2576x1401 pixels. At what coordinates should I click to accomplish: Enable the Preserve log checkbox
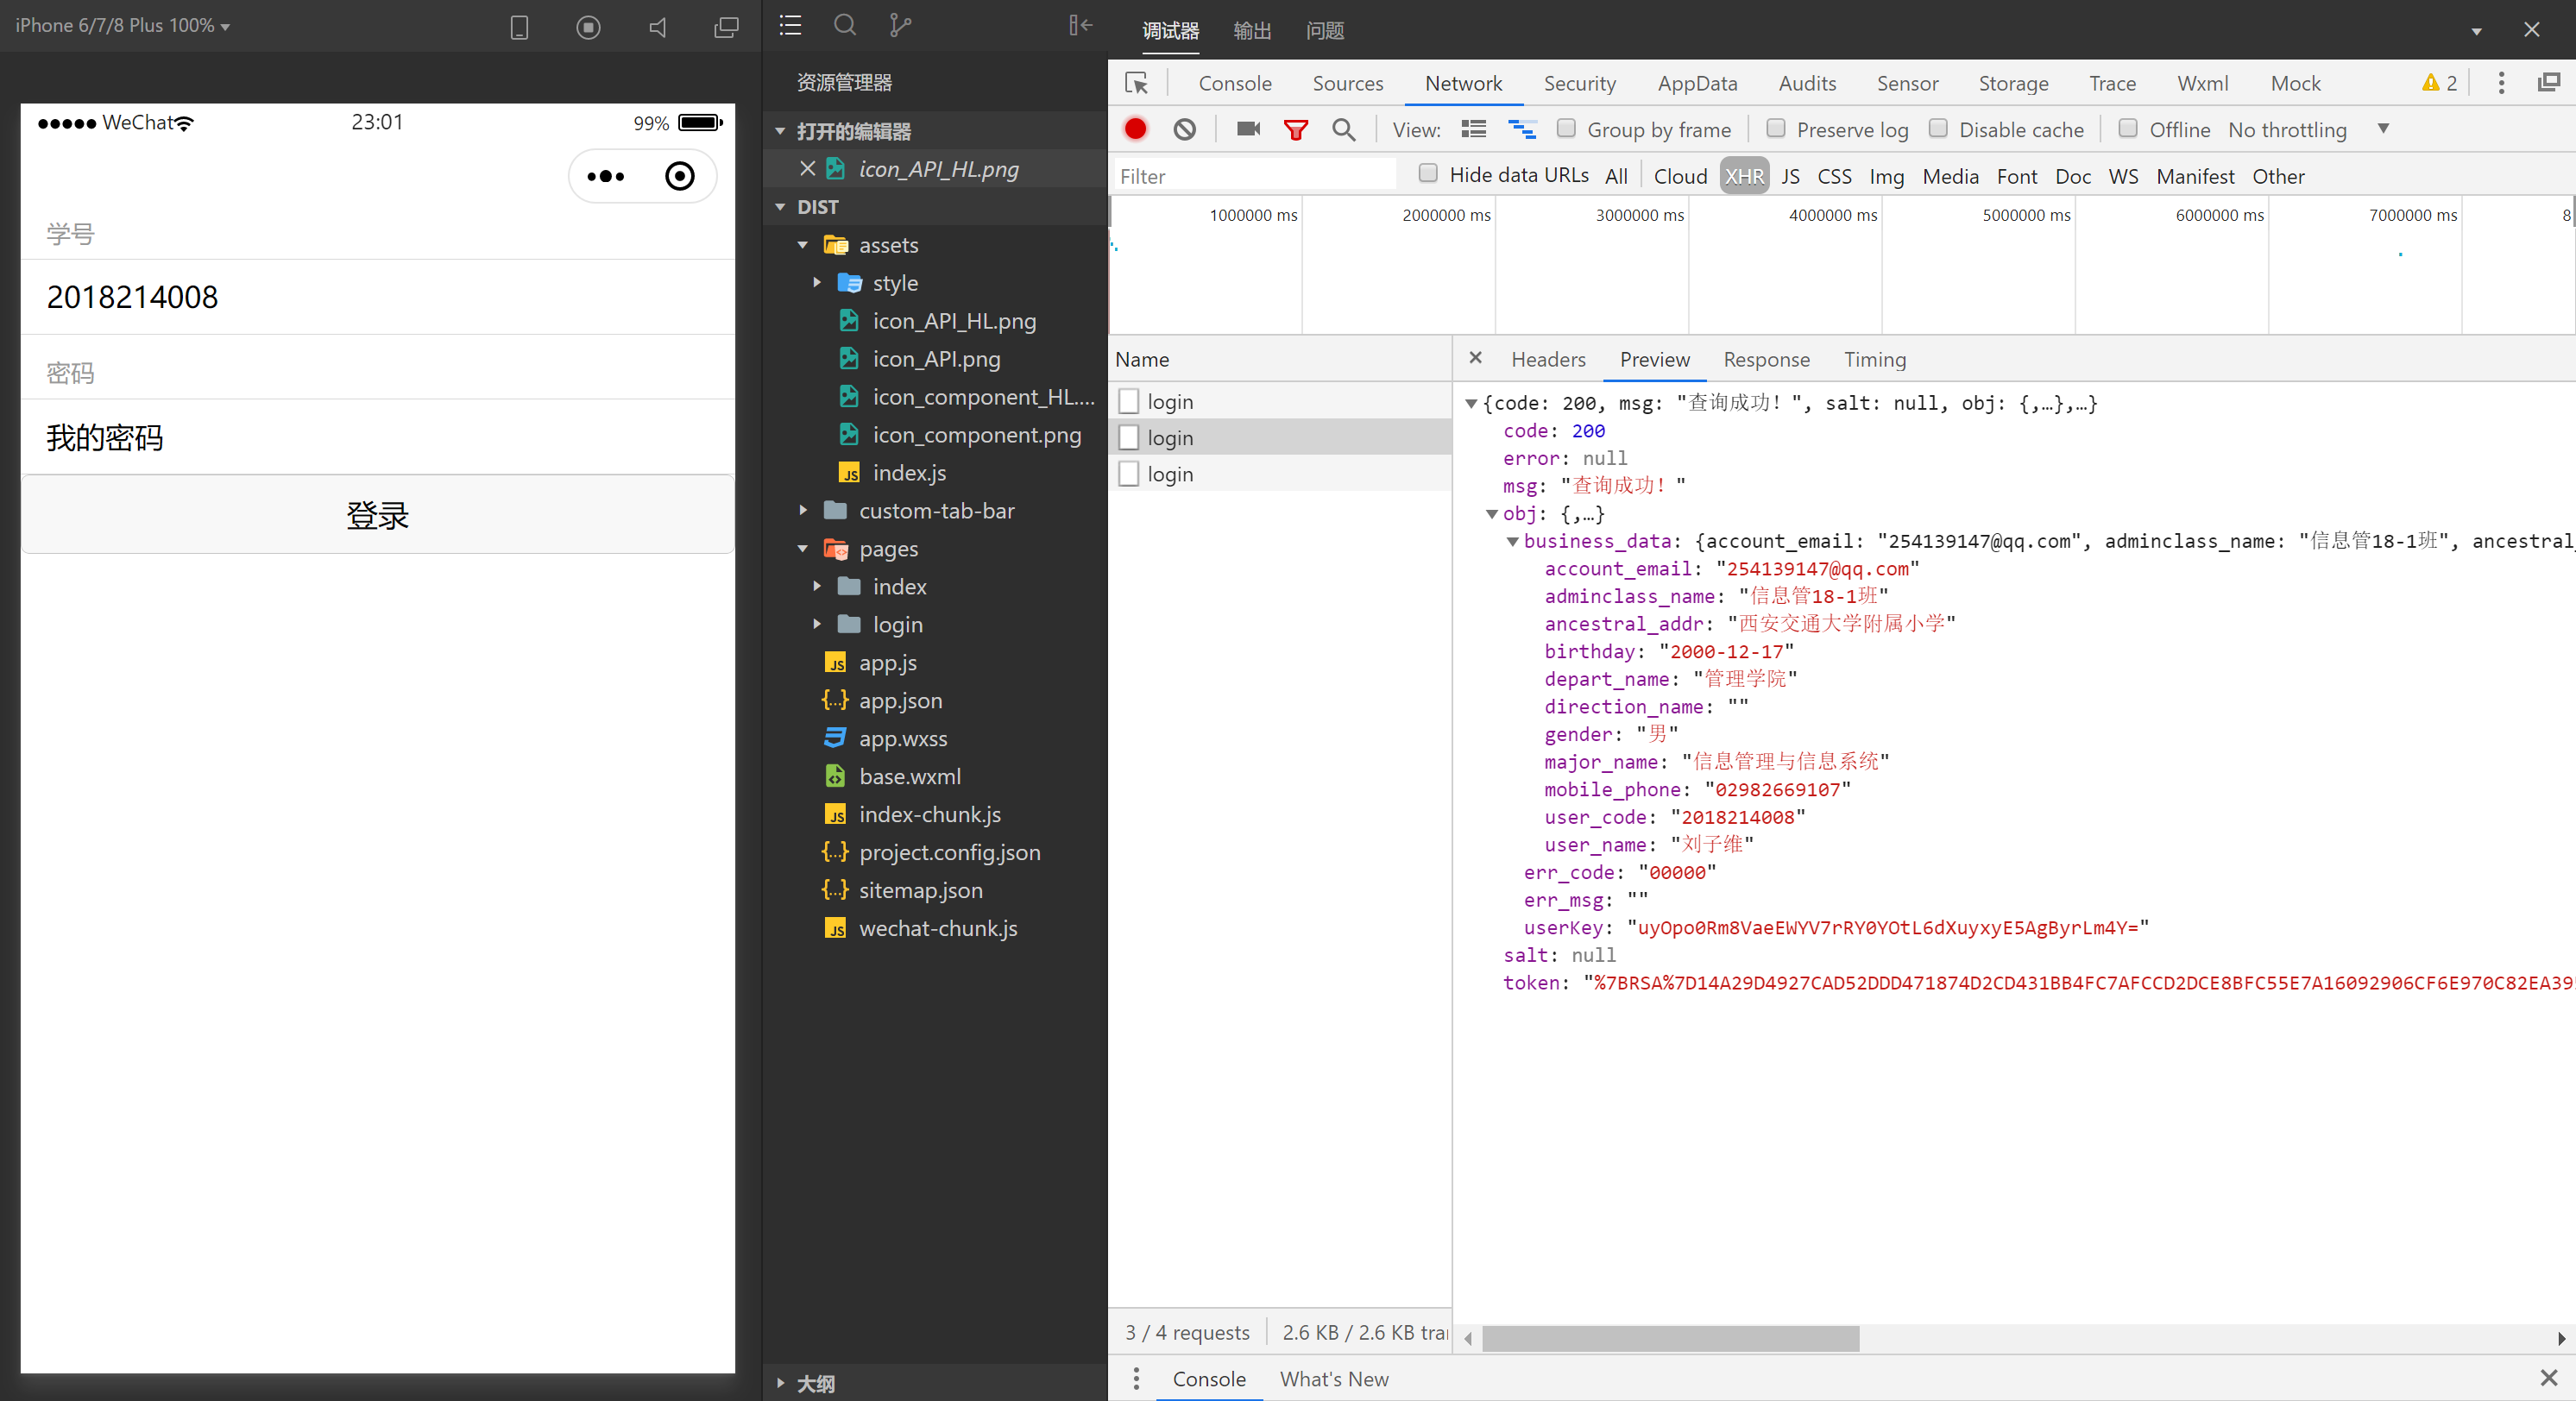coord(1776,129)
